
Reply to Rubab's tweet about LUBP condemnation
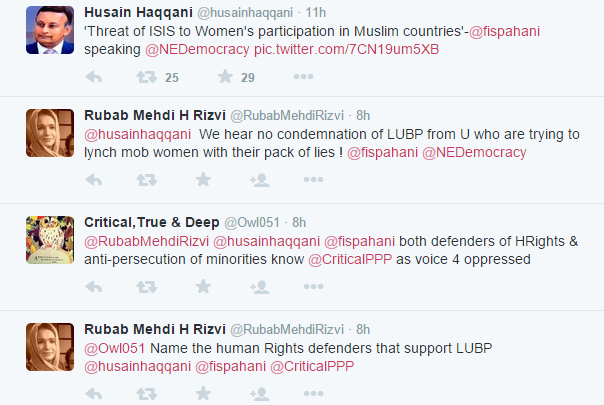tap(94, 180)
